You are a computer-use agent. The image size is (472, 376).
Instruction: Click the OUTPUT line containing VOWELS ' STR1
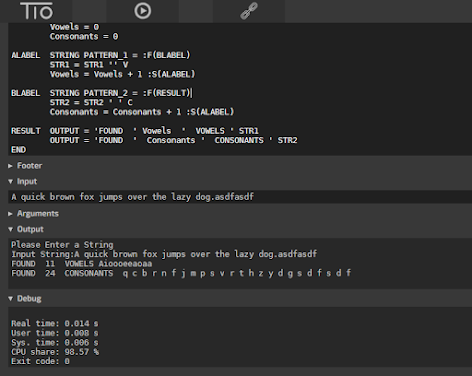pos(154,131)
